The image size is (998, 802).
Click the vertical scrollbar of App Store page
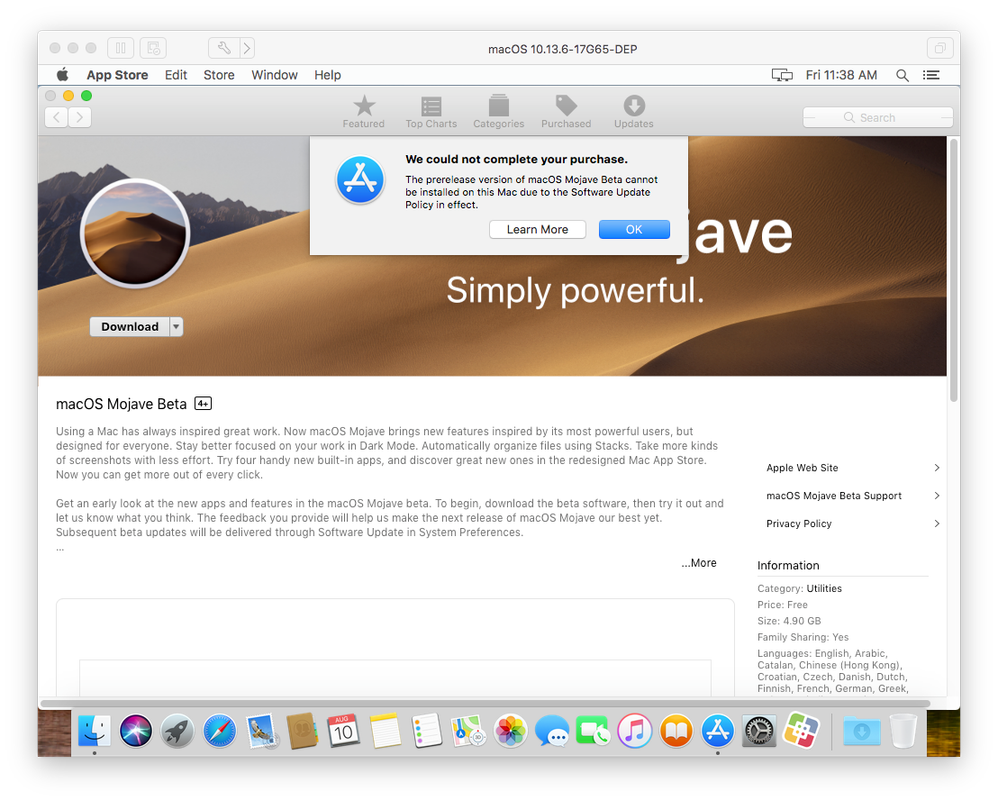pyautogui.click(x=953, y=270)
